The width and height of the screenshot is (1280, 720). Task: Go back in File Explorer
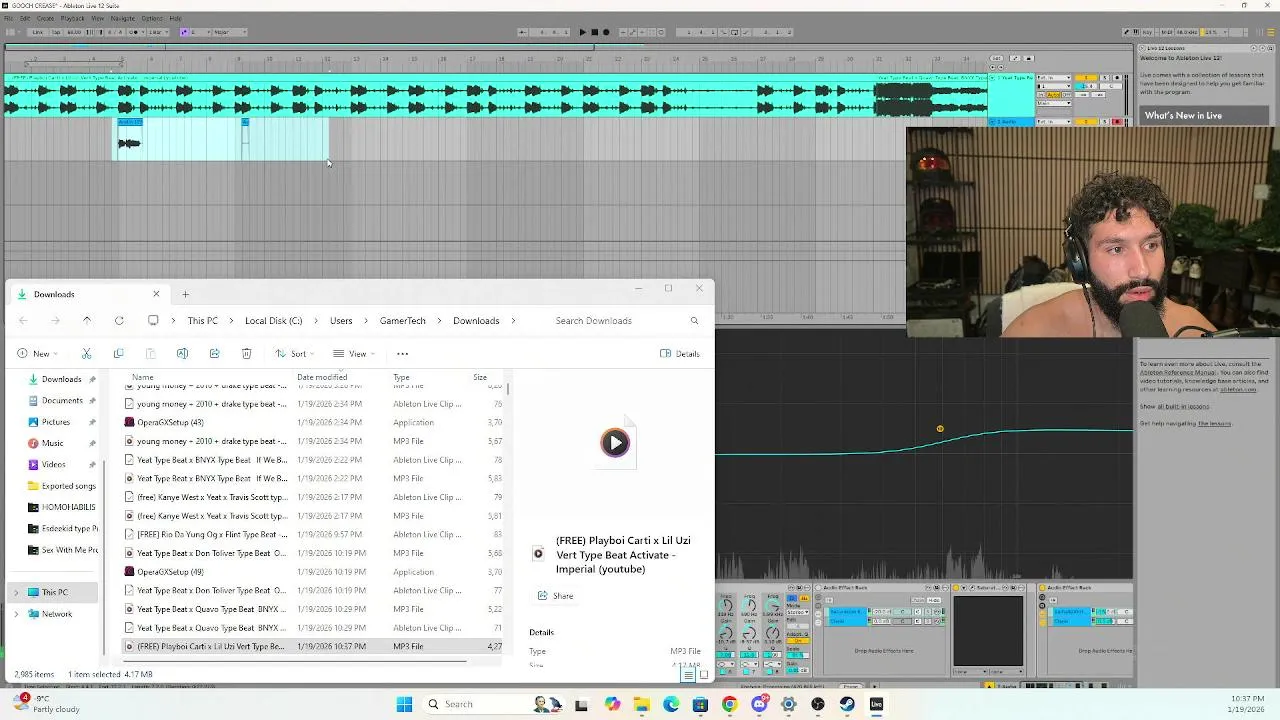point(23,321)
